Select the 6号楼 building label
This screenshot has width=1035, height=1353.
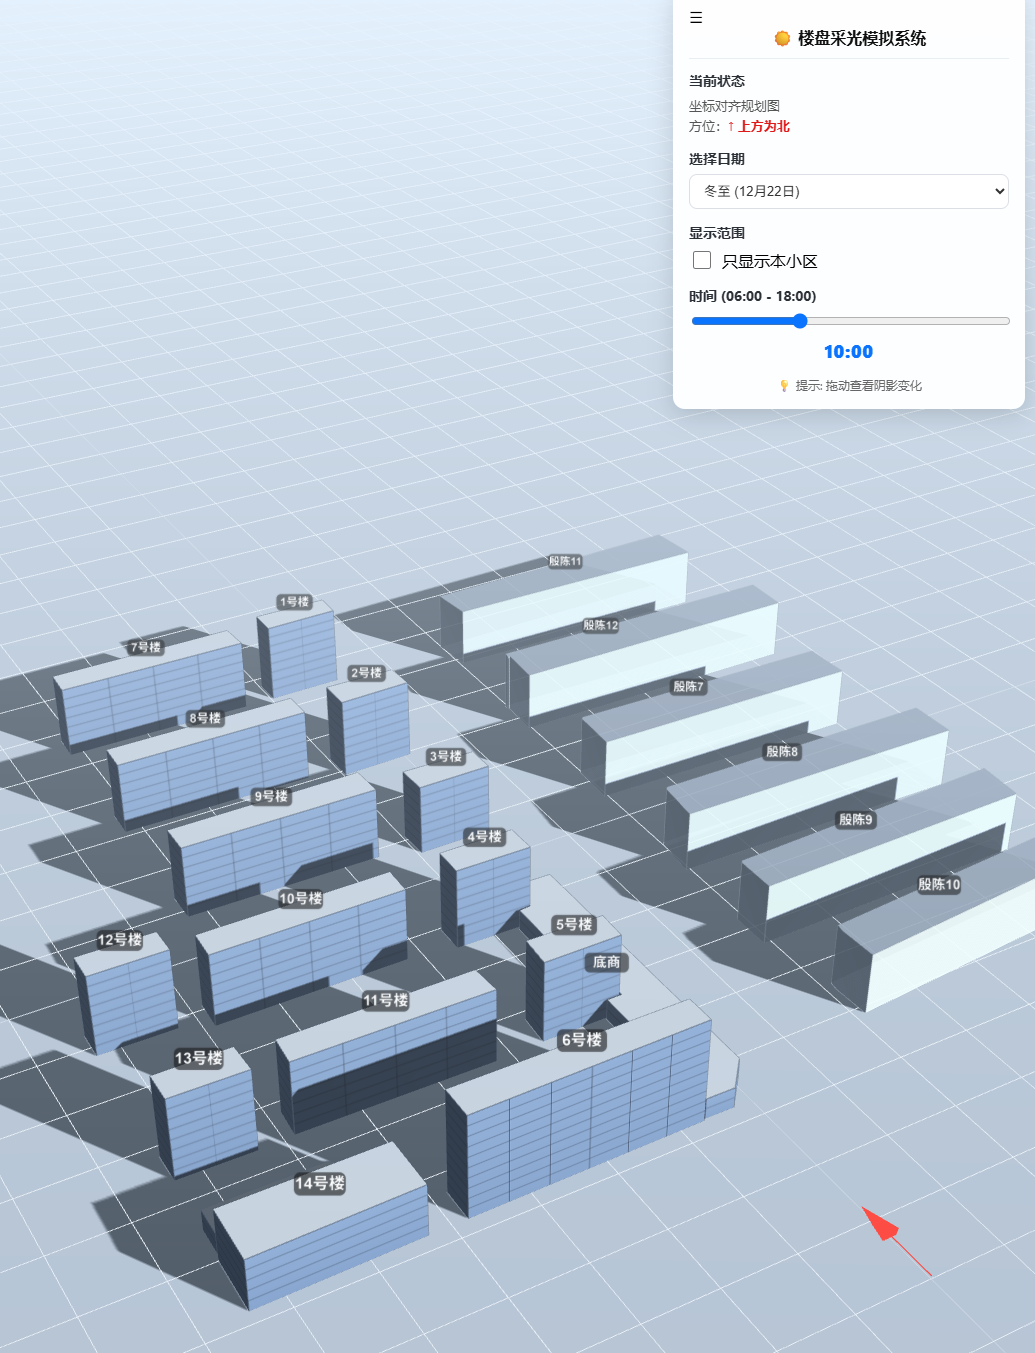[x=581, y=1040]
